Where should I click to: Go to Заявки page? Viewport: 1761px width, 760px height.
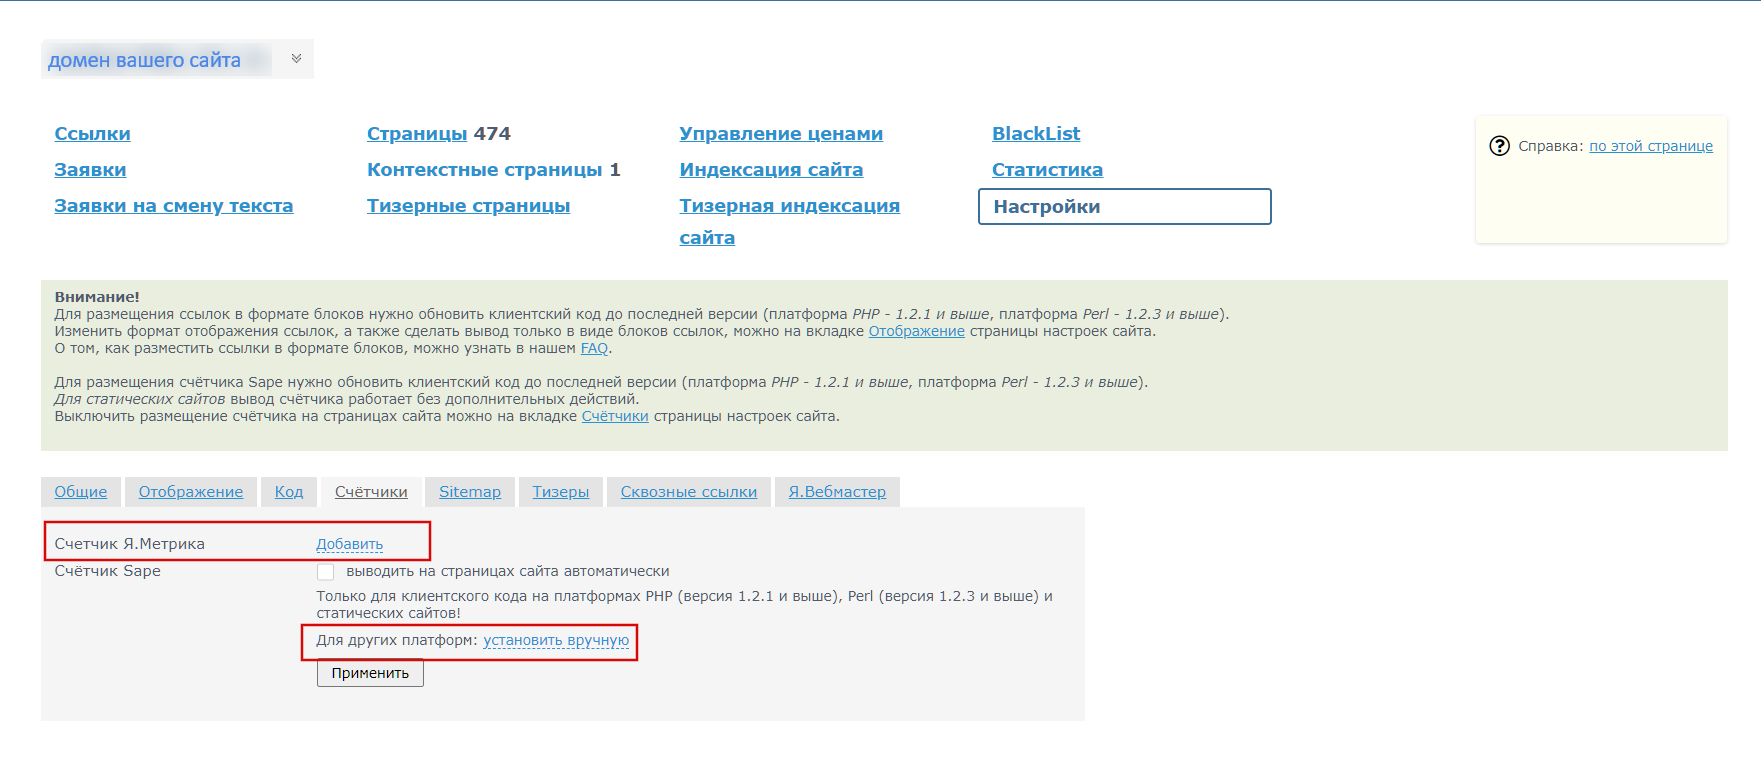(90, 170)
